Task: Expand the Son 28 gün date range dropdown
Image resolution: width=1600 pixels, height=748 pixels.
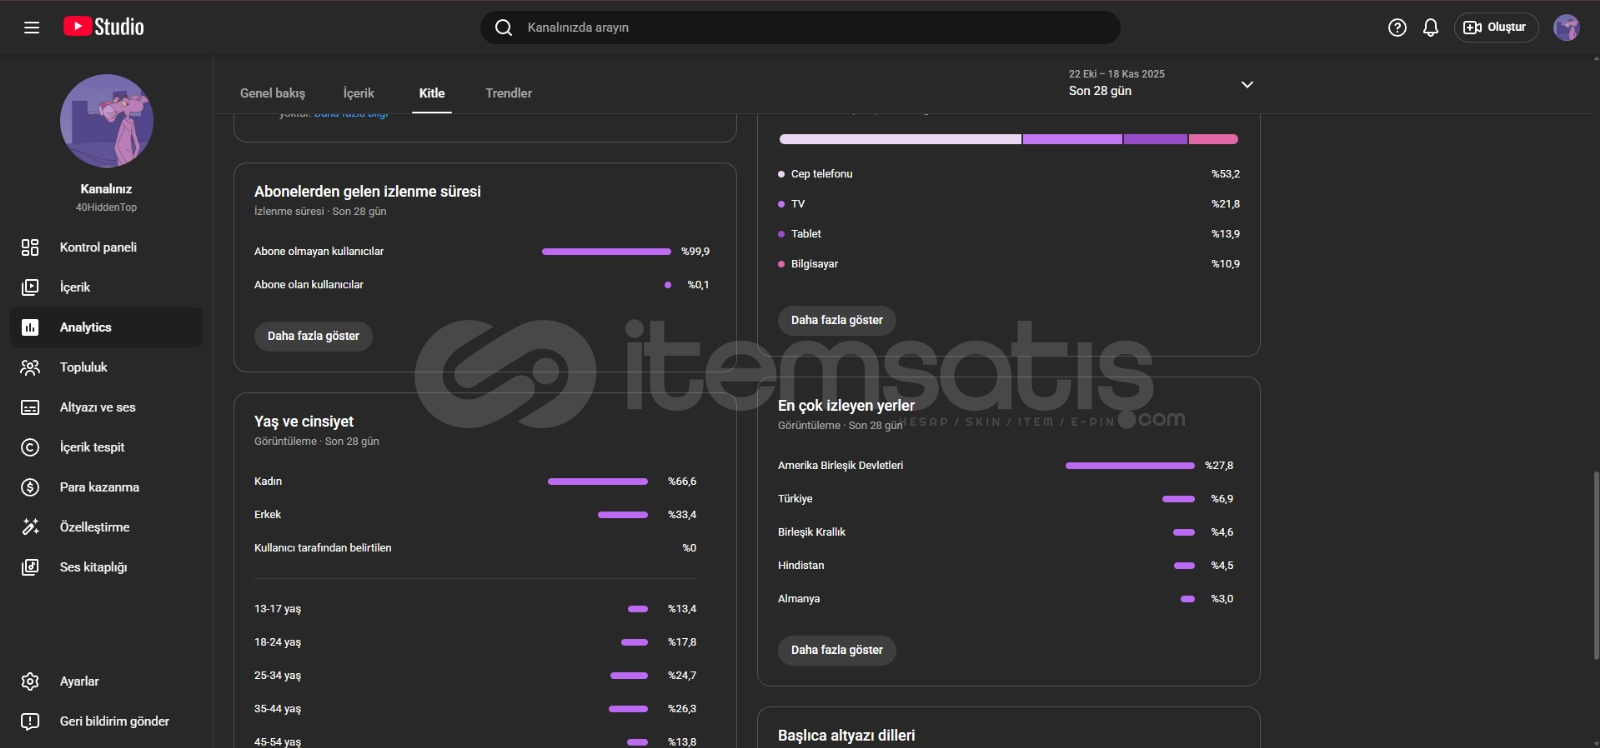Action: (x=1246, y=85)
